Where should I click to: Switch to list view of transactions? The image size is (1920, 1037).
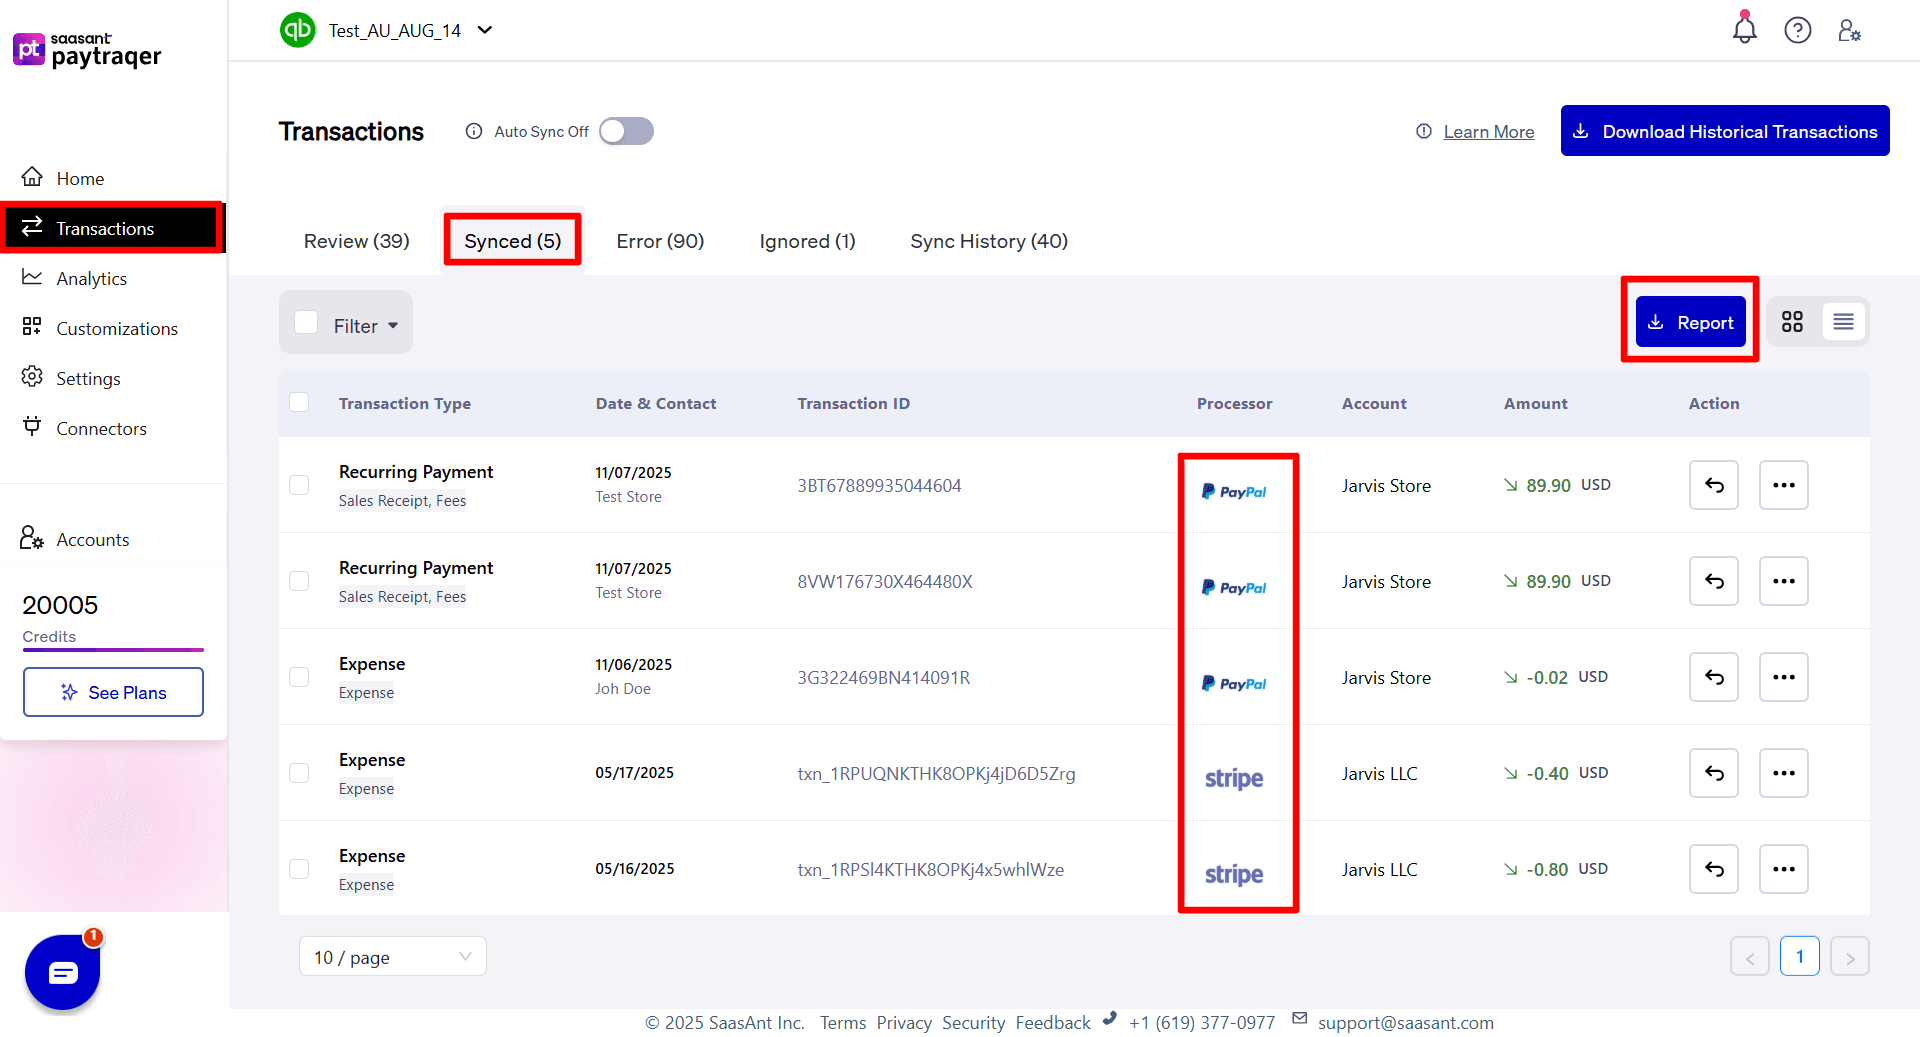click(1844, 321)
